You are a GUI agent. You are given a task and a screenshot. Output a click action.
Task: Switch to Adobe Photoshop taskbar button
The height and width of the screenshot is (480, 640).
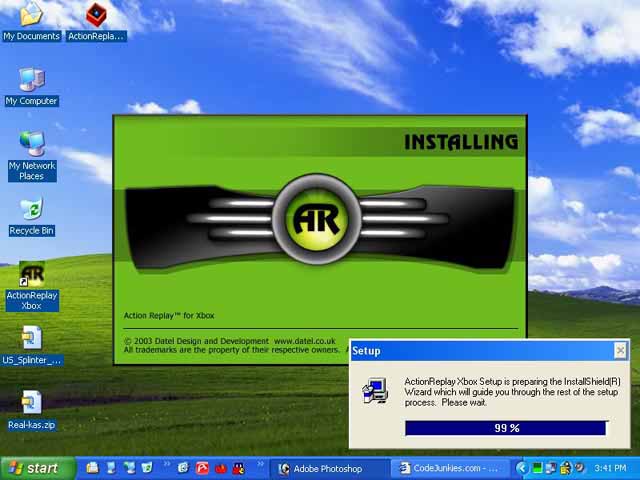[x=329, y=469]
